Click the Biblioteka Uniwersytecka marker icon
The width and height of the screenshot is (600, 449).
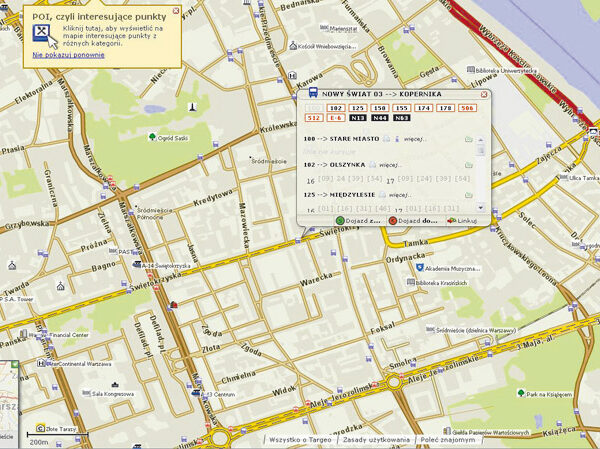coord(471,71)
